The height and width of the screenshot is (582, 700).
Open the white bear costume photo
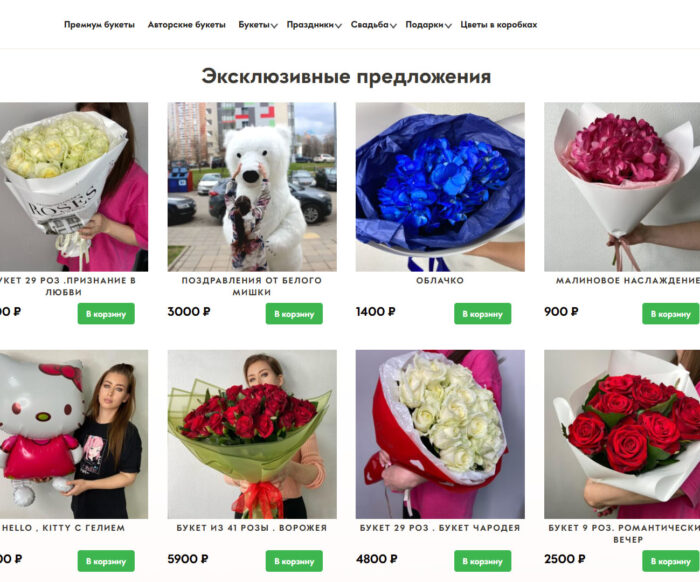(x=252, y=187)
